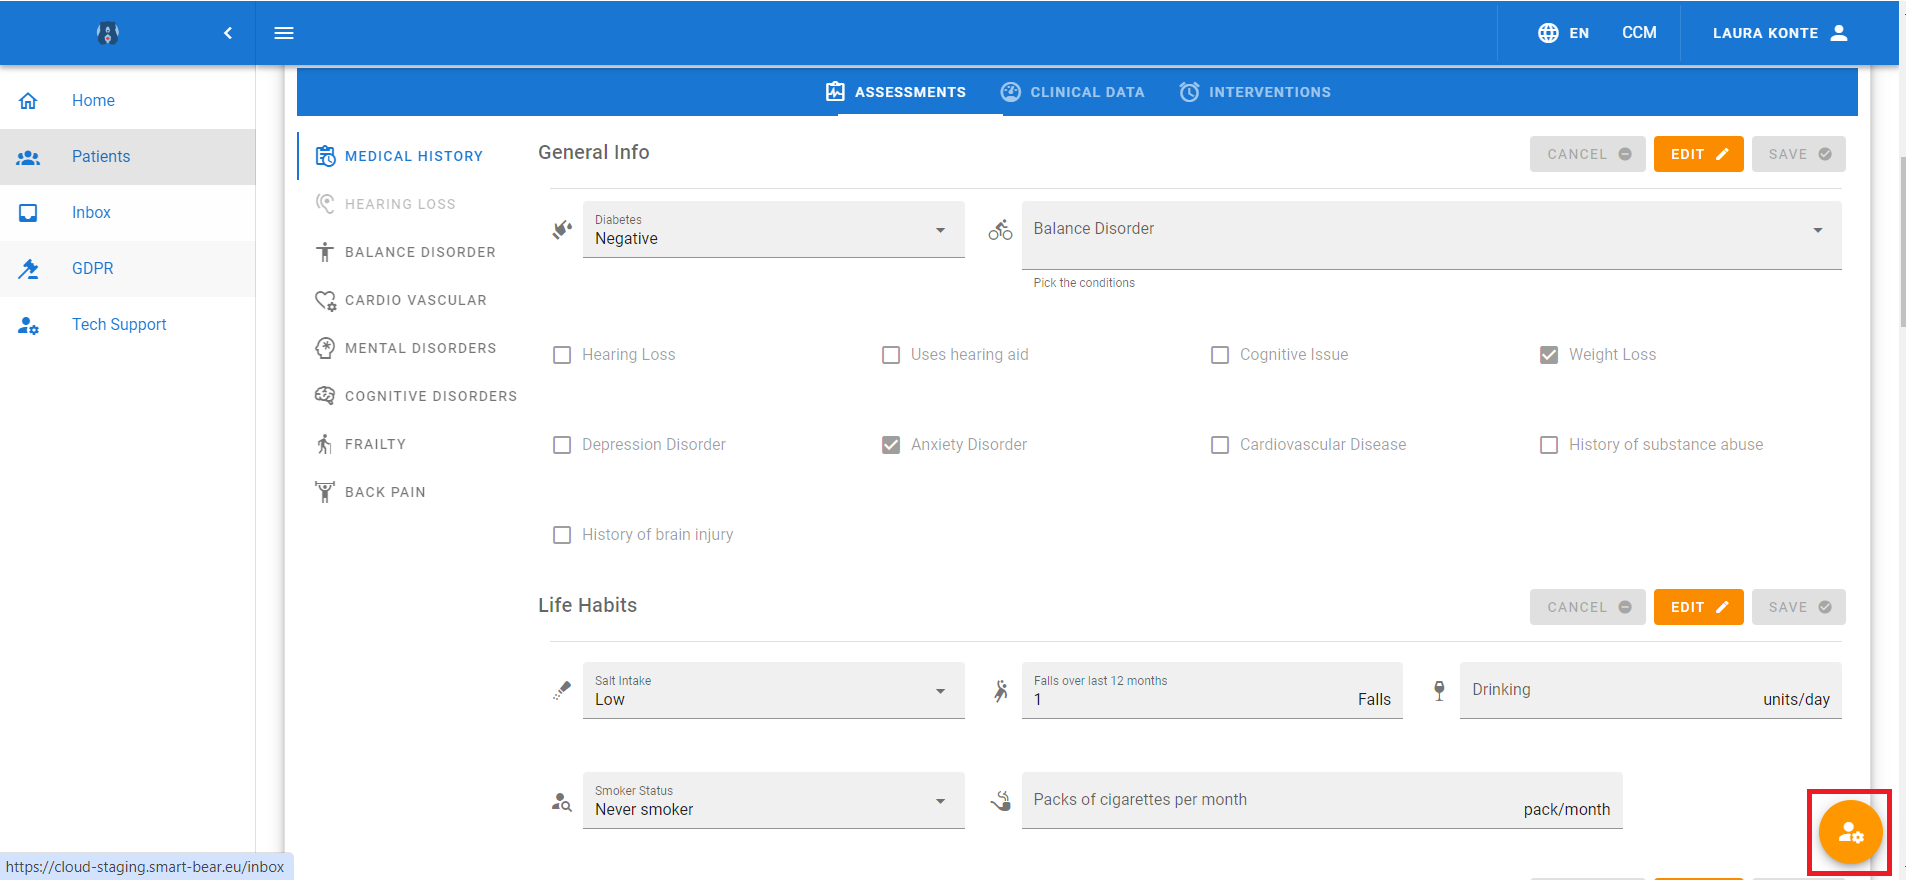Toggle History of substance abuse checkbox
Image resolution: width=1906 pixels, height=880 pixels.
pyautogui.click(x=1549, y=445)
